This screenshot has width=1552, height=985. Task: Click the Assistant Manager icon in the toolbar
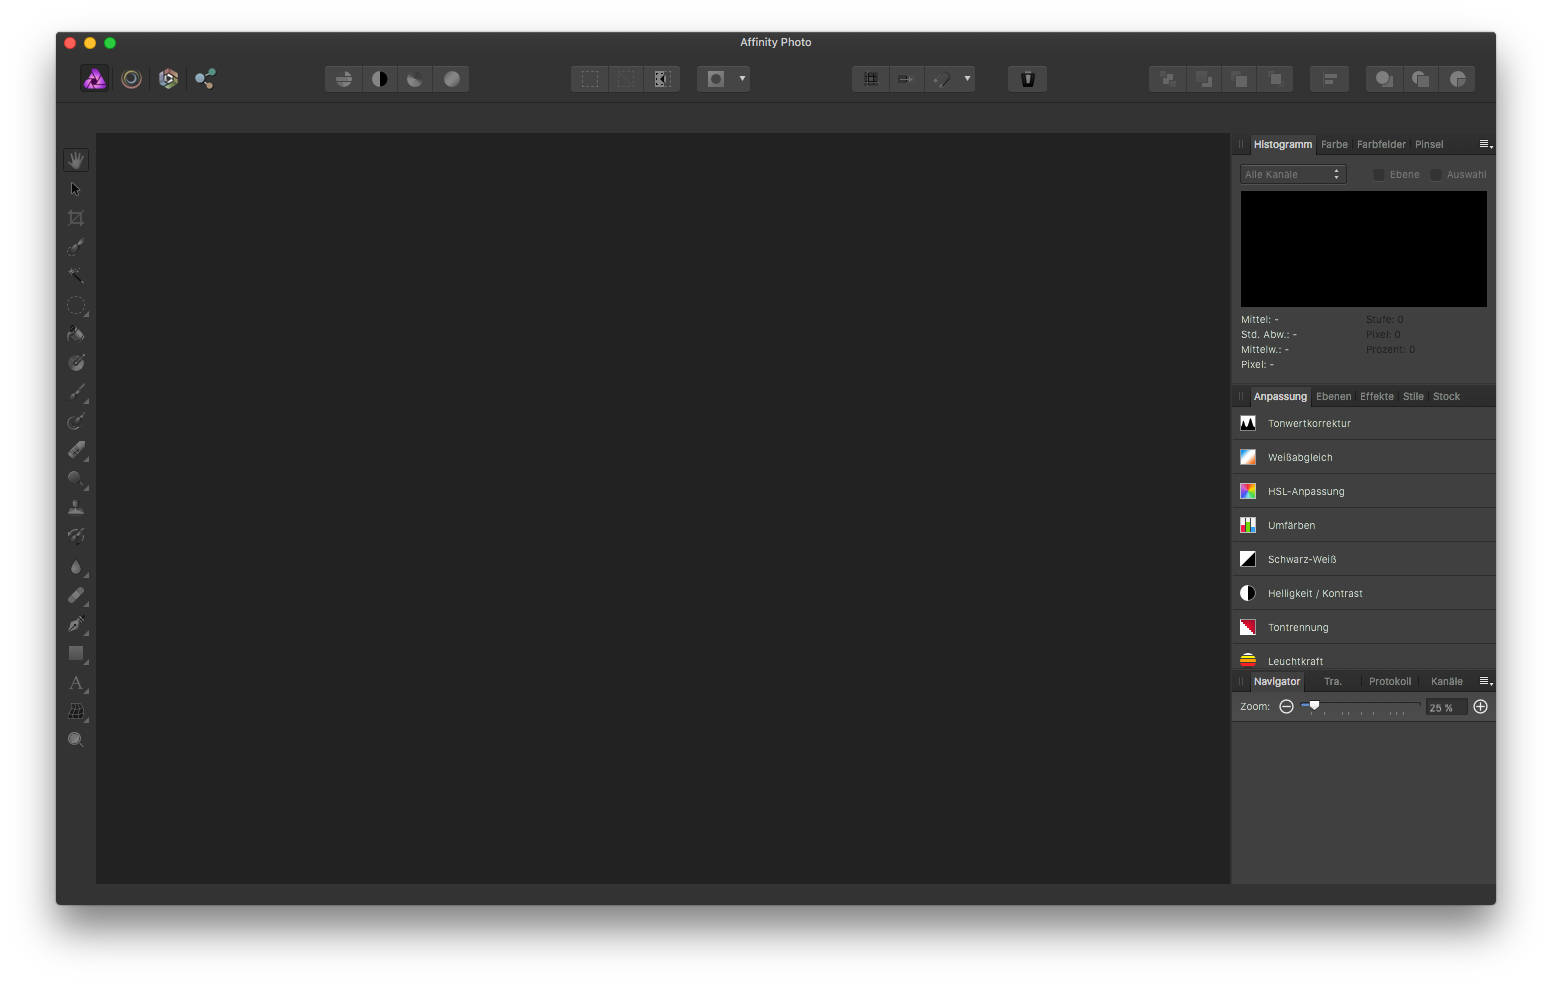(1027, 79)
